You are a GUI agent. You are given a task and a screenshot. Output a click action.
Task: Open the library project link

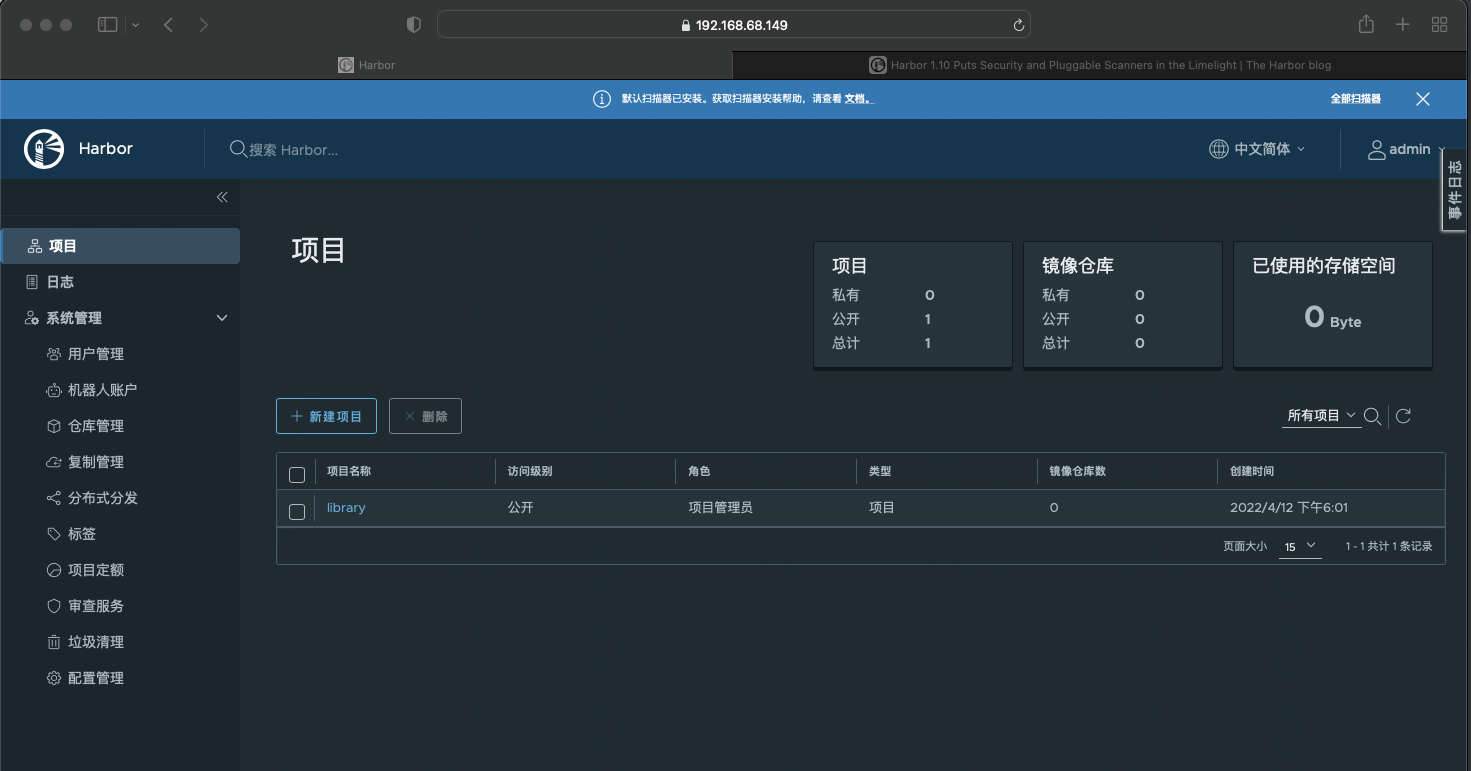tap(346, 508)
